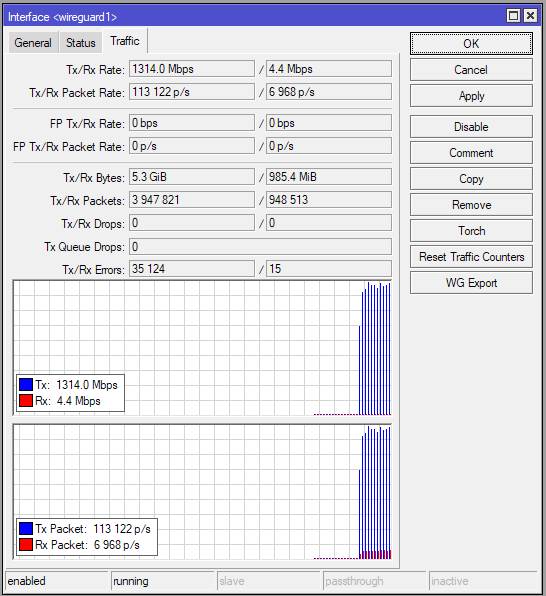Click the red Rx Packet legend swatch

click(26, 545)
